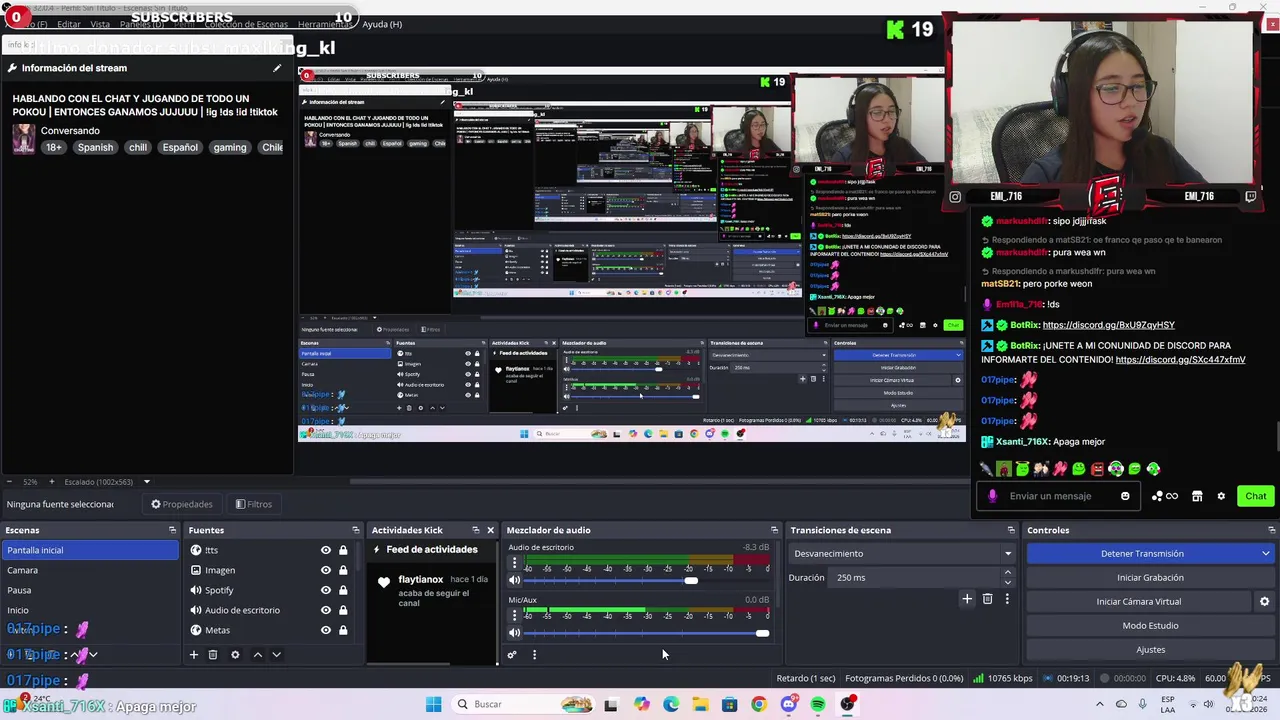Open Audio de escritorio channel options dots

[515, 562]
